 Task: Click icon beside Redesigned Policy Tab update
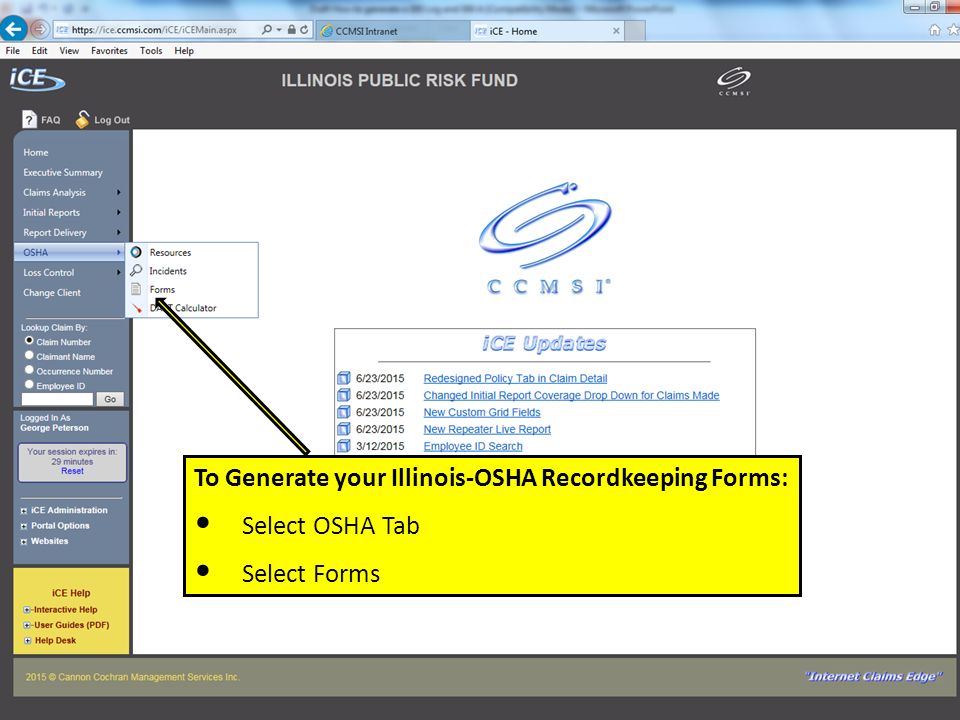click(x=344, y=378)
